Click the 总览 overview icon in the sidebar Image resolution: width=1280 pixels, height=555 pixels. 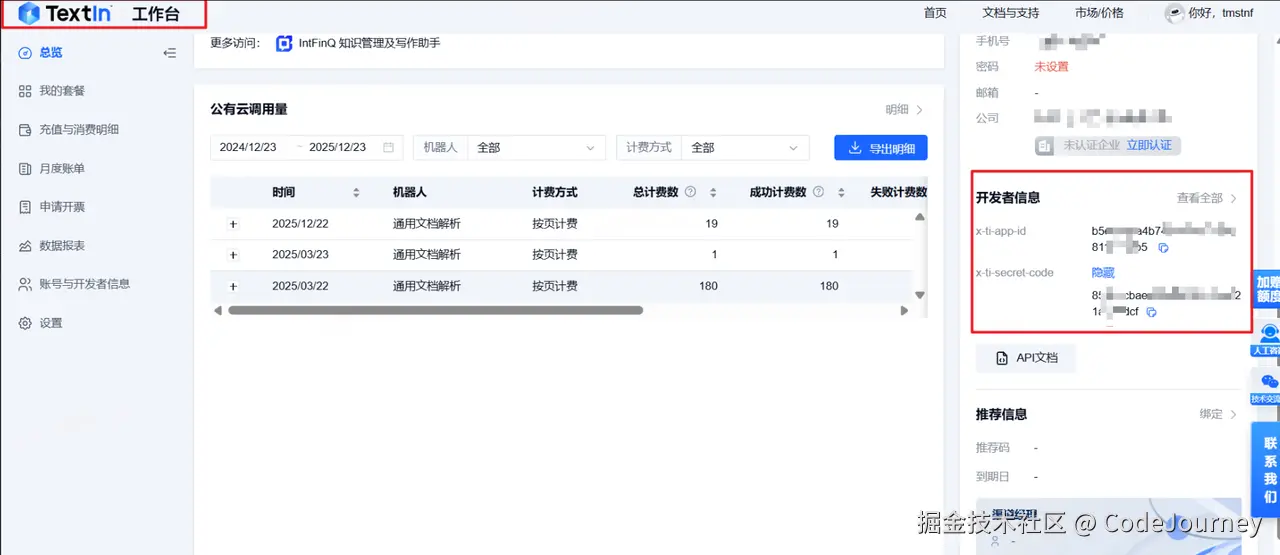pos(26,53)
